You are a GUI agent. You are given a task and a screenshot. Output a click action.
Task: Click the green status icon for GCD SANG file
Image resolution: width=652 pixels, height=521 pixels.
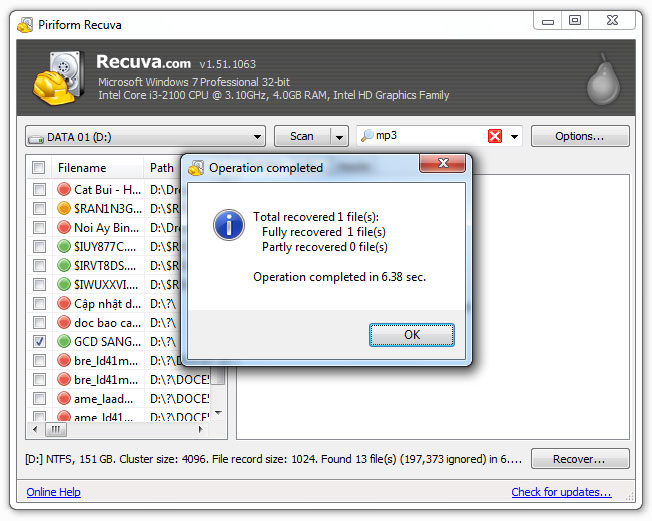(x=64, y=341)
